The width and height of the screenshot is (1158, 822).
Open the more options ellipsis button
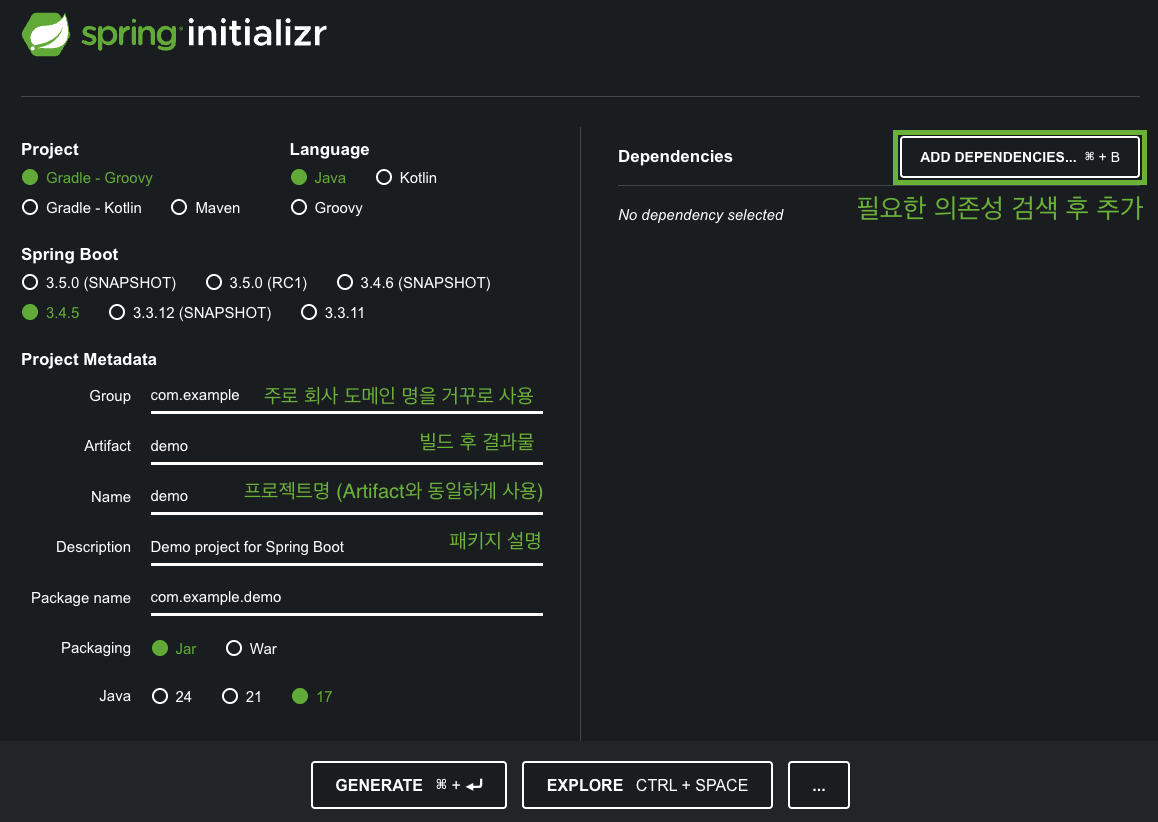pyautogui.click(x=819, y=785)
